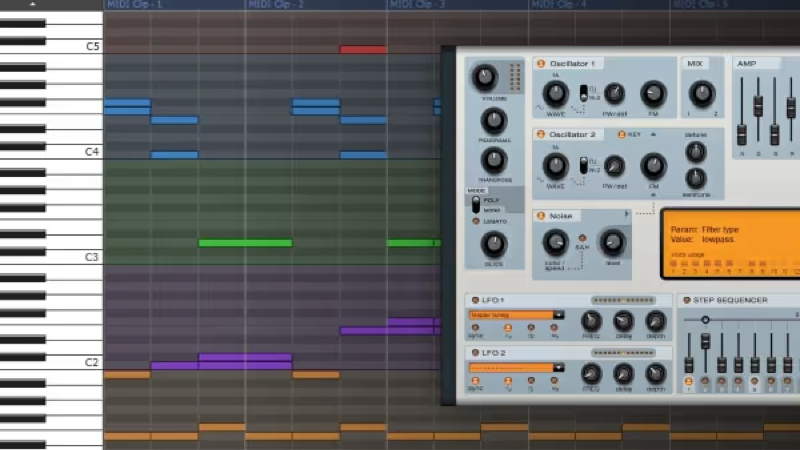The height and width of the screenshot is (450, 800).
Task: Click step 2 raised slider in sequencer
Action: click(705, 341)
